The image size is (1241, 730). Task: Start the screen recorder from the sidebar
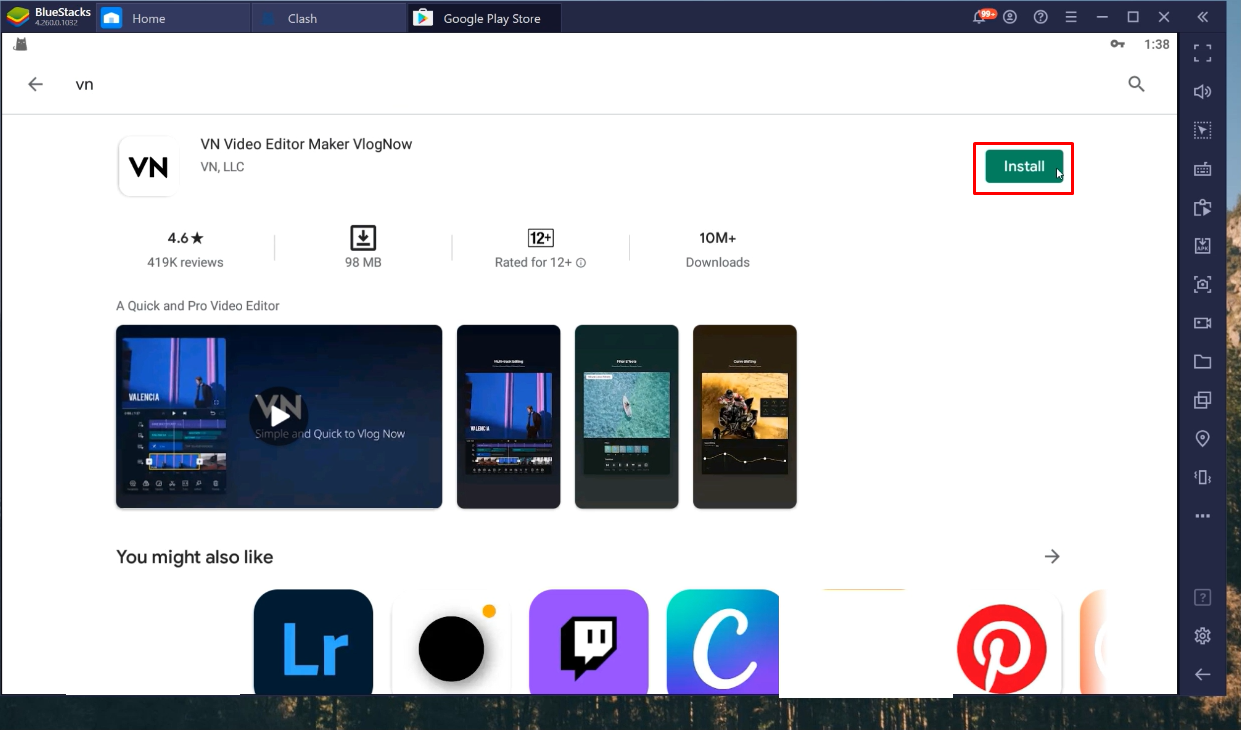point(1202,322)
